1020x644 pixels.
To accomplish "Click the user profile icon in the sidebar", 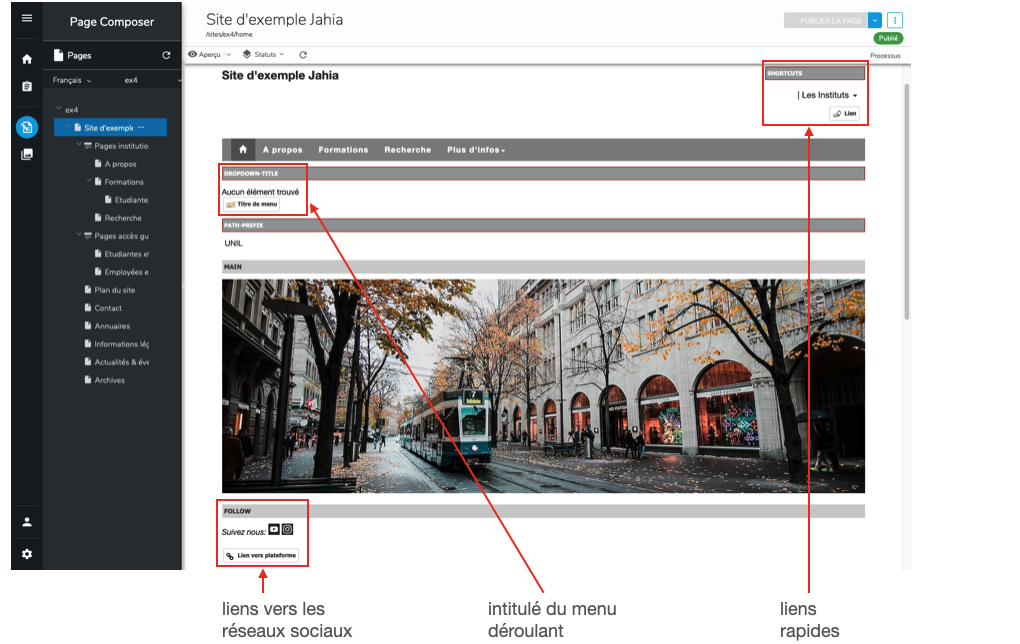I will tap(27, 522).
